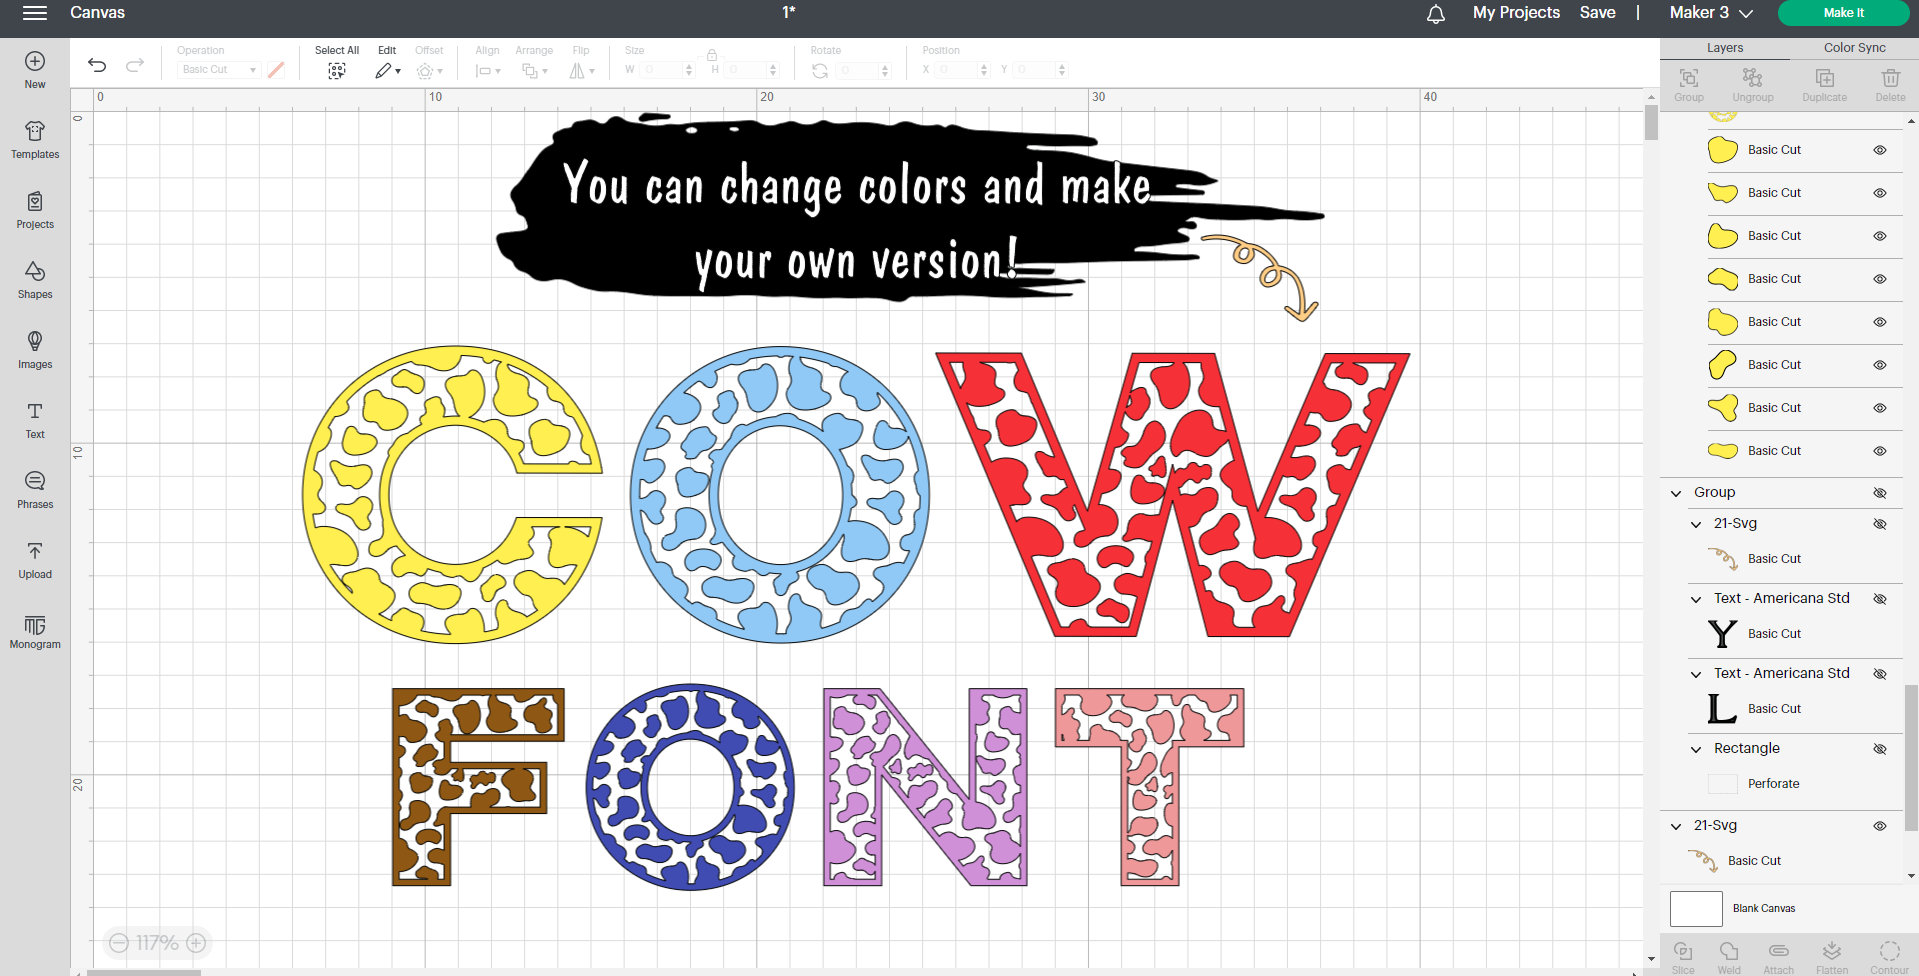1919x976 pixels.
Task: Open the Templates panel
Action: click(x=34, y=139)
